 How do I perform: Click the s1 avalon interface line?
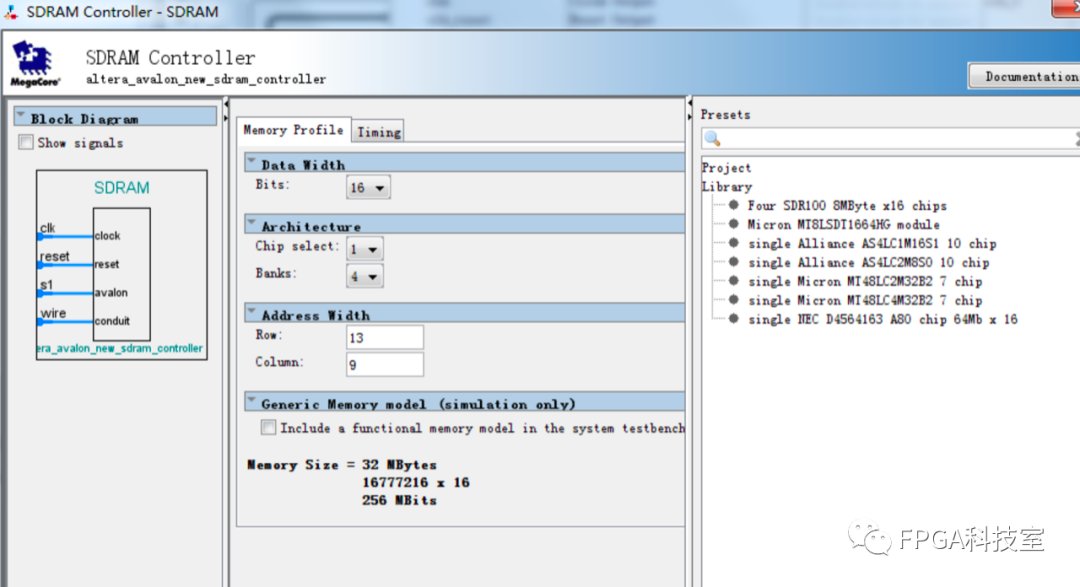click(x=65, y=294)
